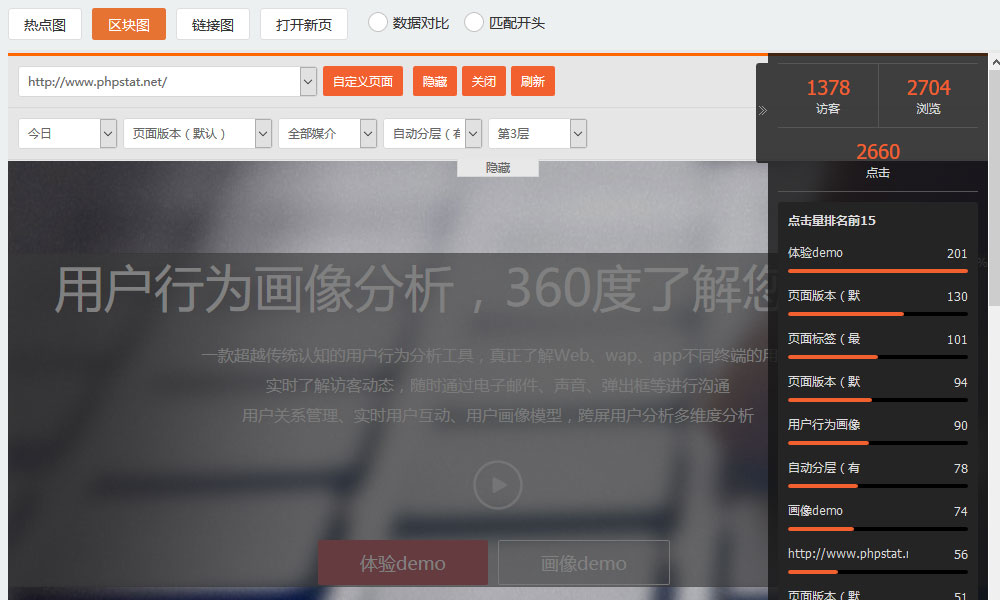The width and height of the screenshot is (1000, 600).
Task: Enable the 匹配开头 radio option
Action: [x=474, y=22]
